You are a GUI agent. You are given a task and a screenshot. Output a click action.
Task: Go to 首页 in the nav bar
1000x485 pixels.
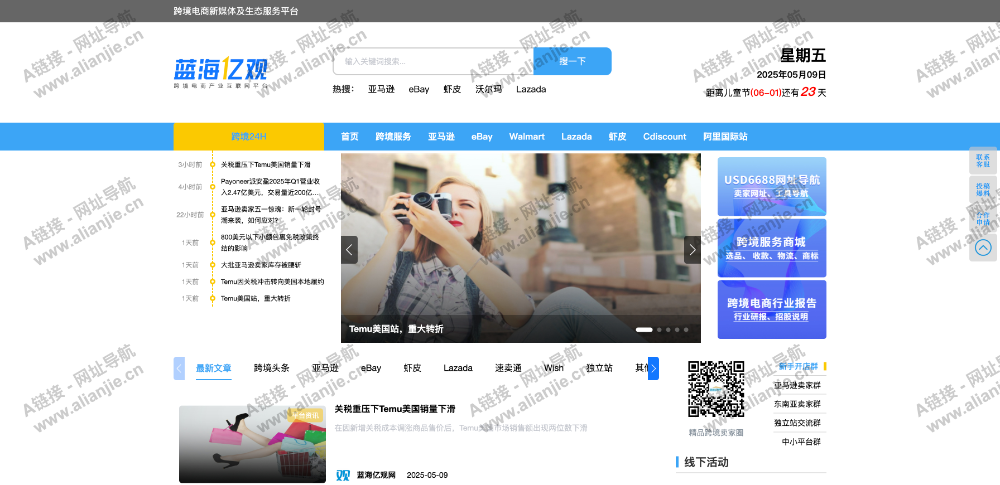349,137
